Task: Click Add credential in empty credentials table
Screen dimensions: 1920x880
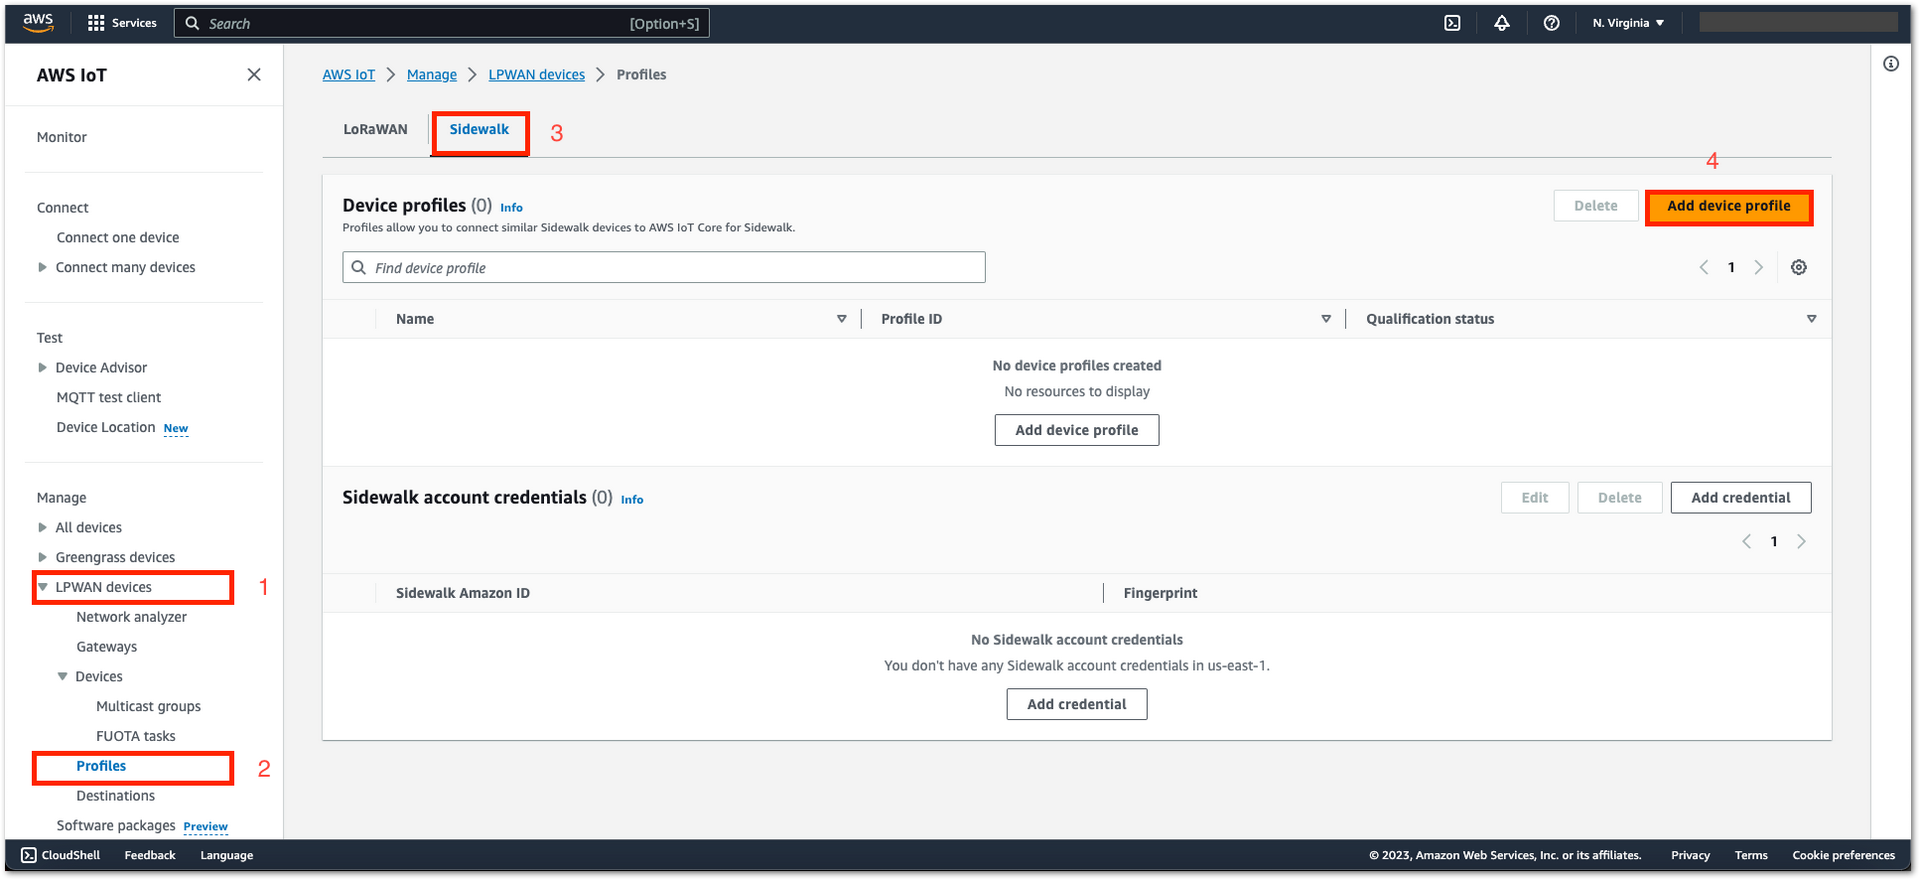Action: [1077, 704]
